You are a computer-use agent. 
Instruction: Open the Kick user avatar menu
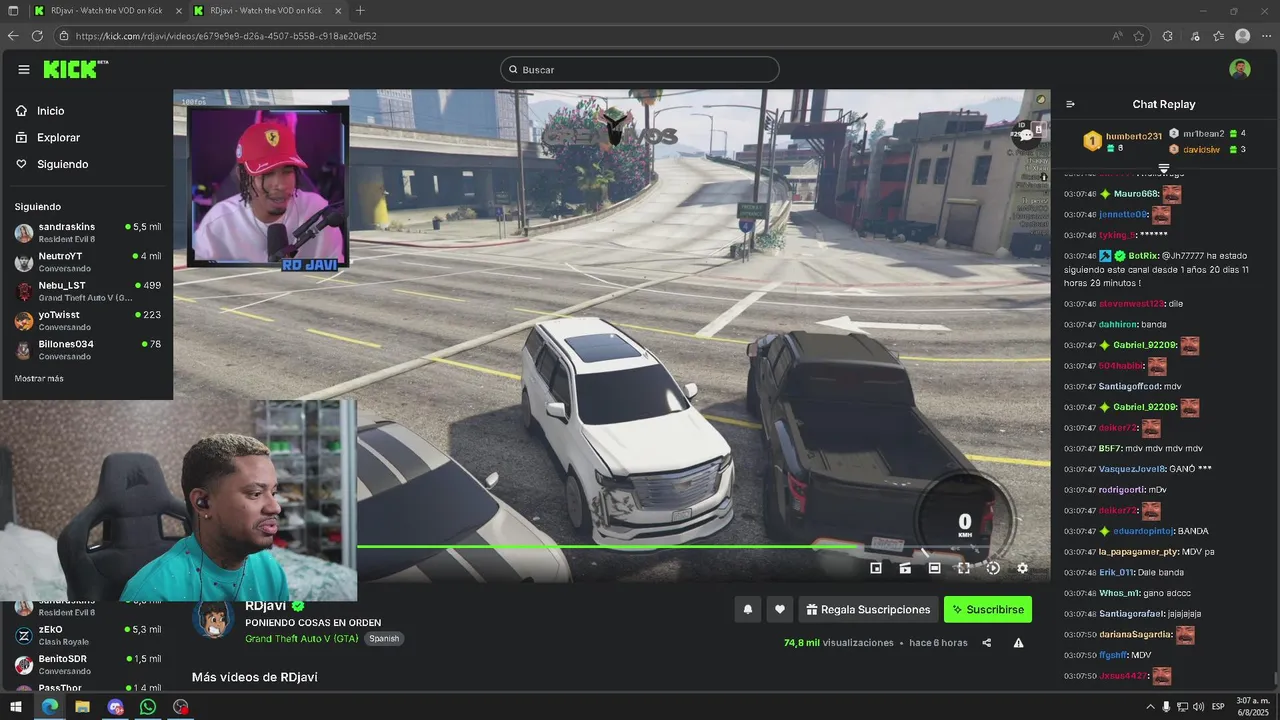click(x=1240, y=69)
